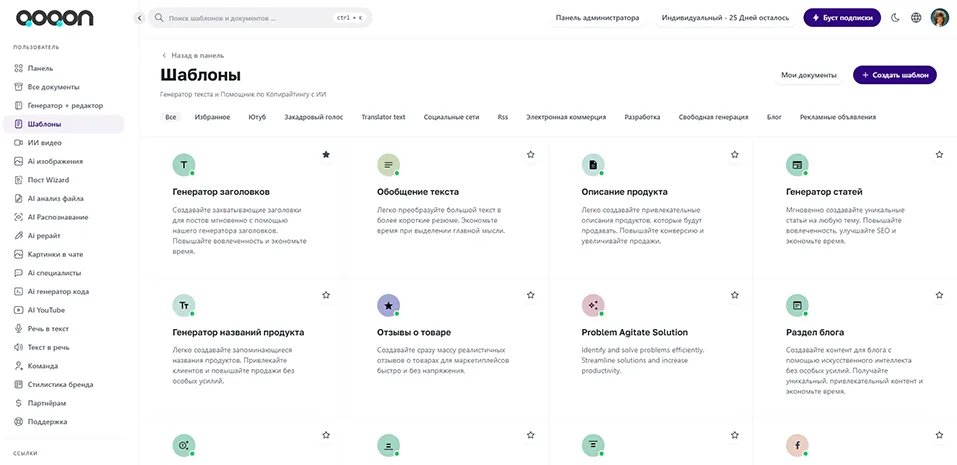
Task: Open the language selector globe icon
Action: pos(916,18)
